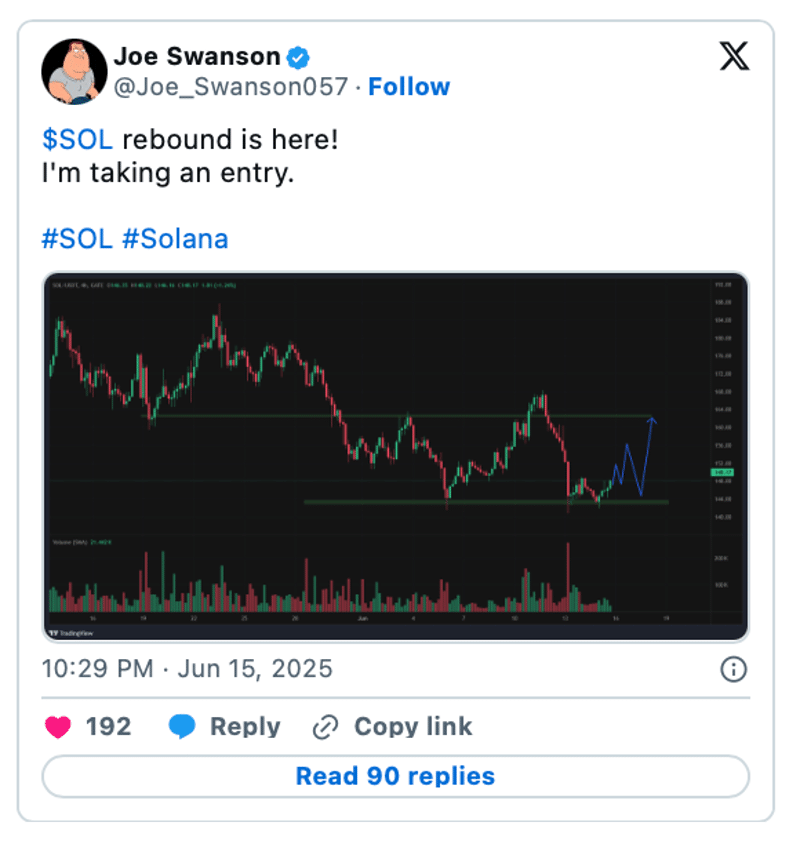Image resolution: width=800 pixels, height=844 pixels.
Task: Open the #SOL hashtag
Action: pos(77,239)
